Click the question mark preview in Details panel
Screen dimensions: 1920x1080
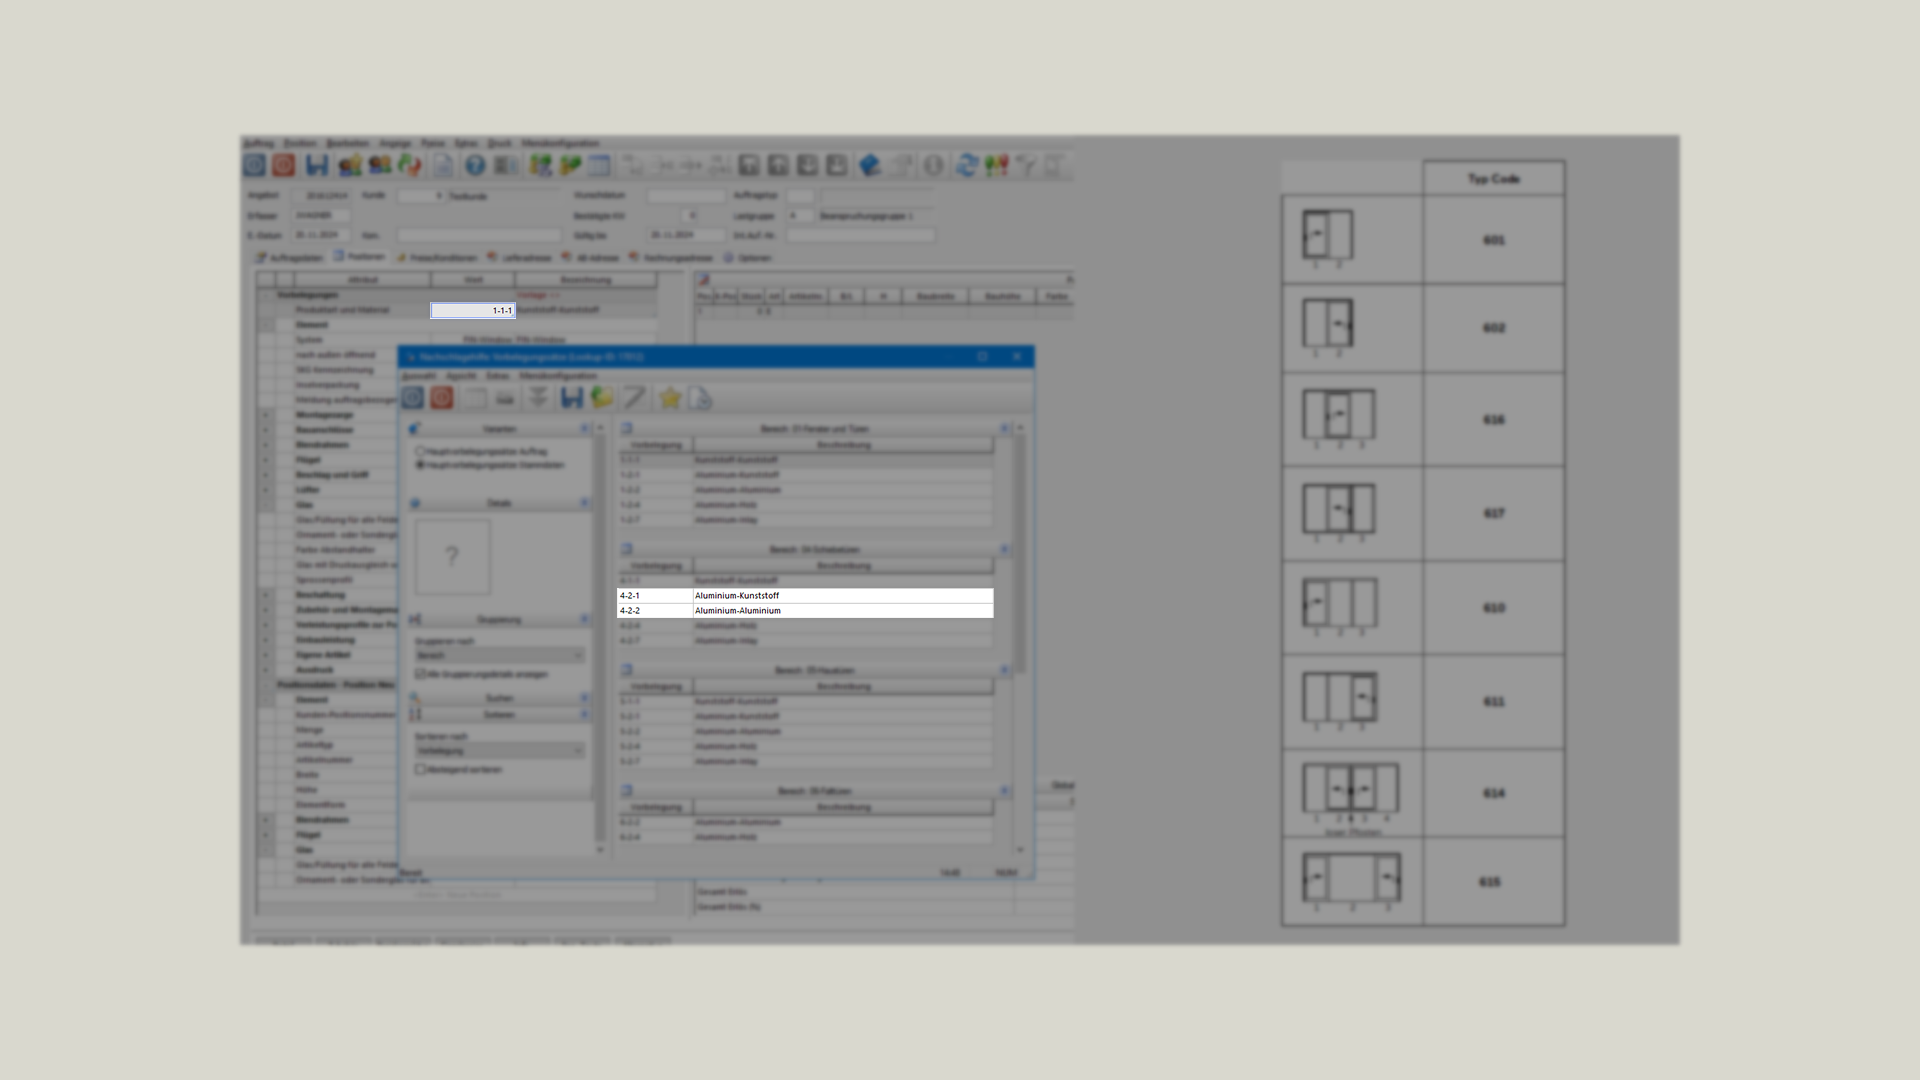point(453,557)
